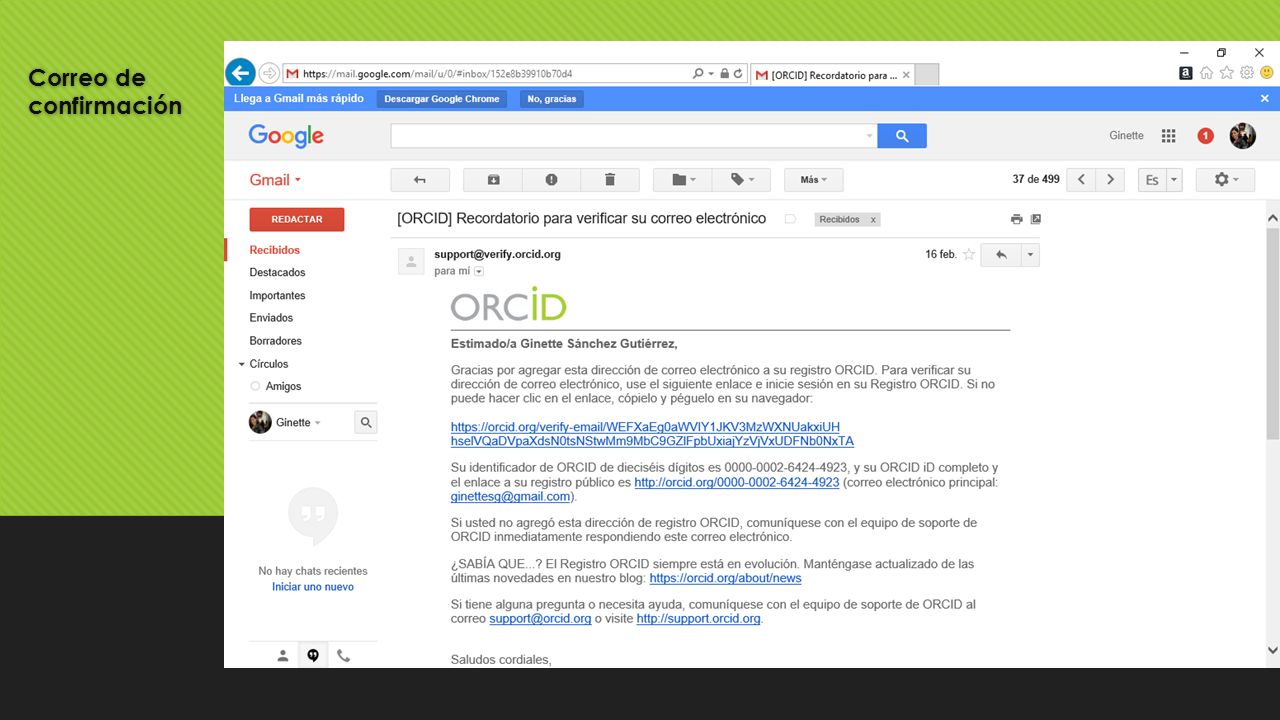The image size is (1280, 720).
Task: Click the browser back arrow button
Action: 240,72
